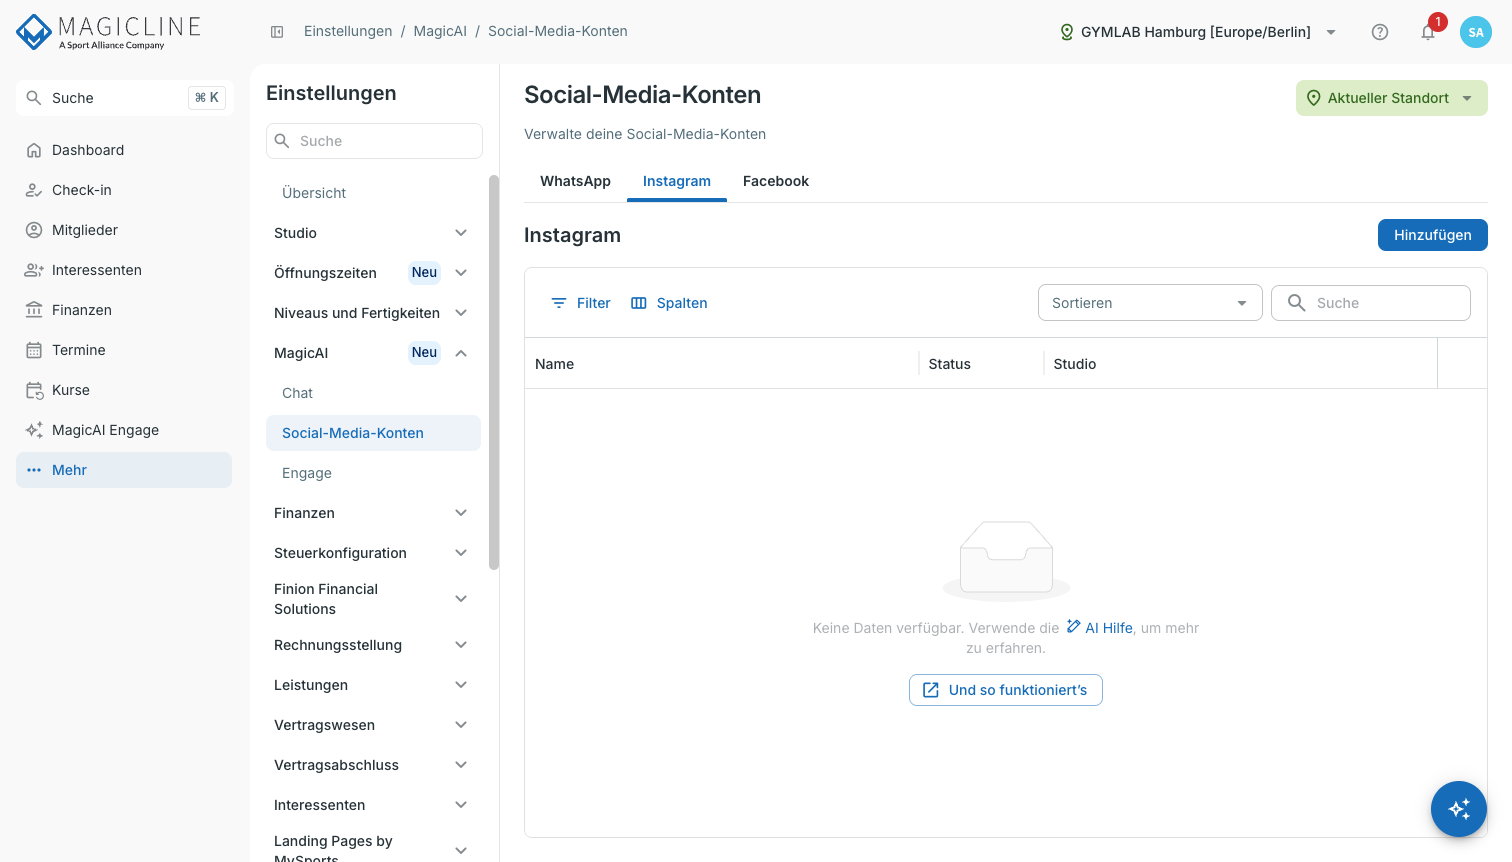The image size is (1512, 862).
Task: Toggle the sidebar collapse icon
Action: click(x=277, y=32)
